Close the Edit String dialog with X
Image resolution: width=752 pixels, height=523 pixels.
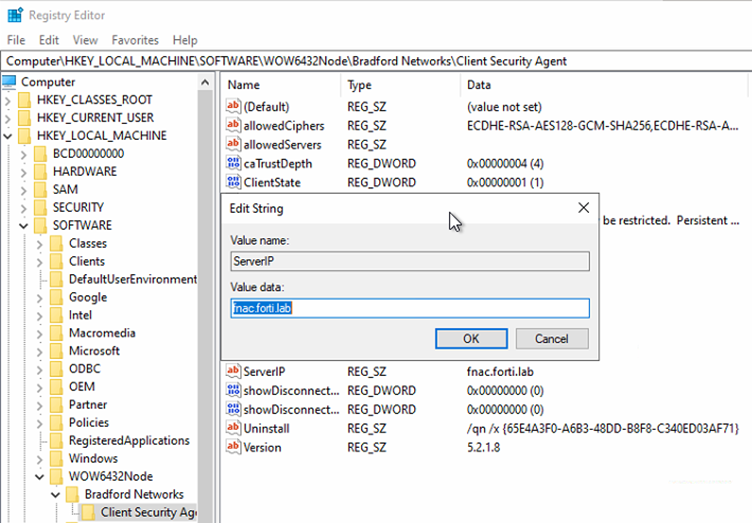click(x=583, y=208)
